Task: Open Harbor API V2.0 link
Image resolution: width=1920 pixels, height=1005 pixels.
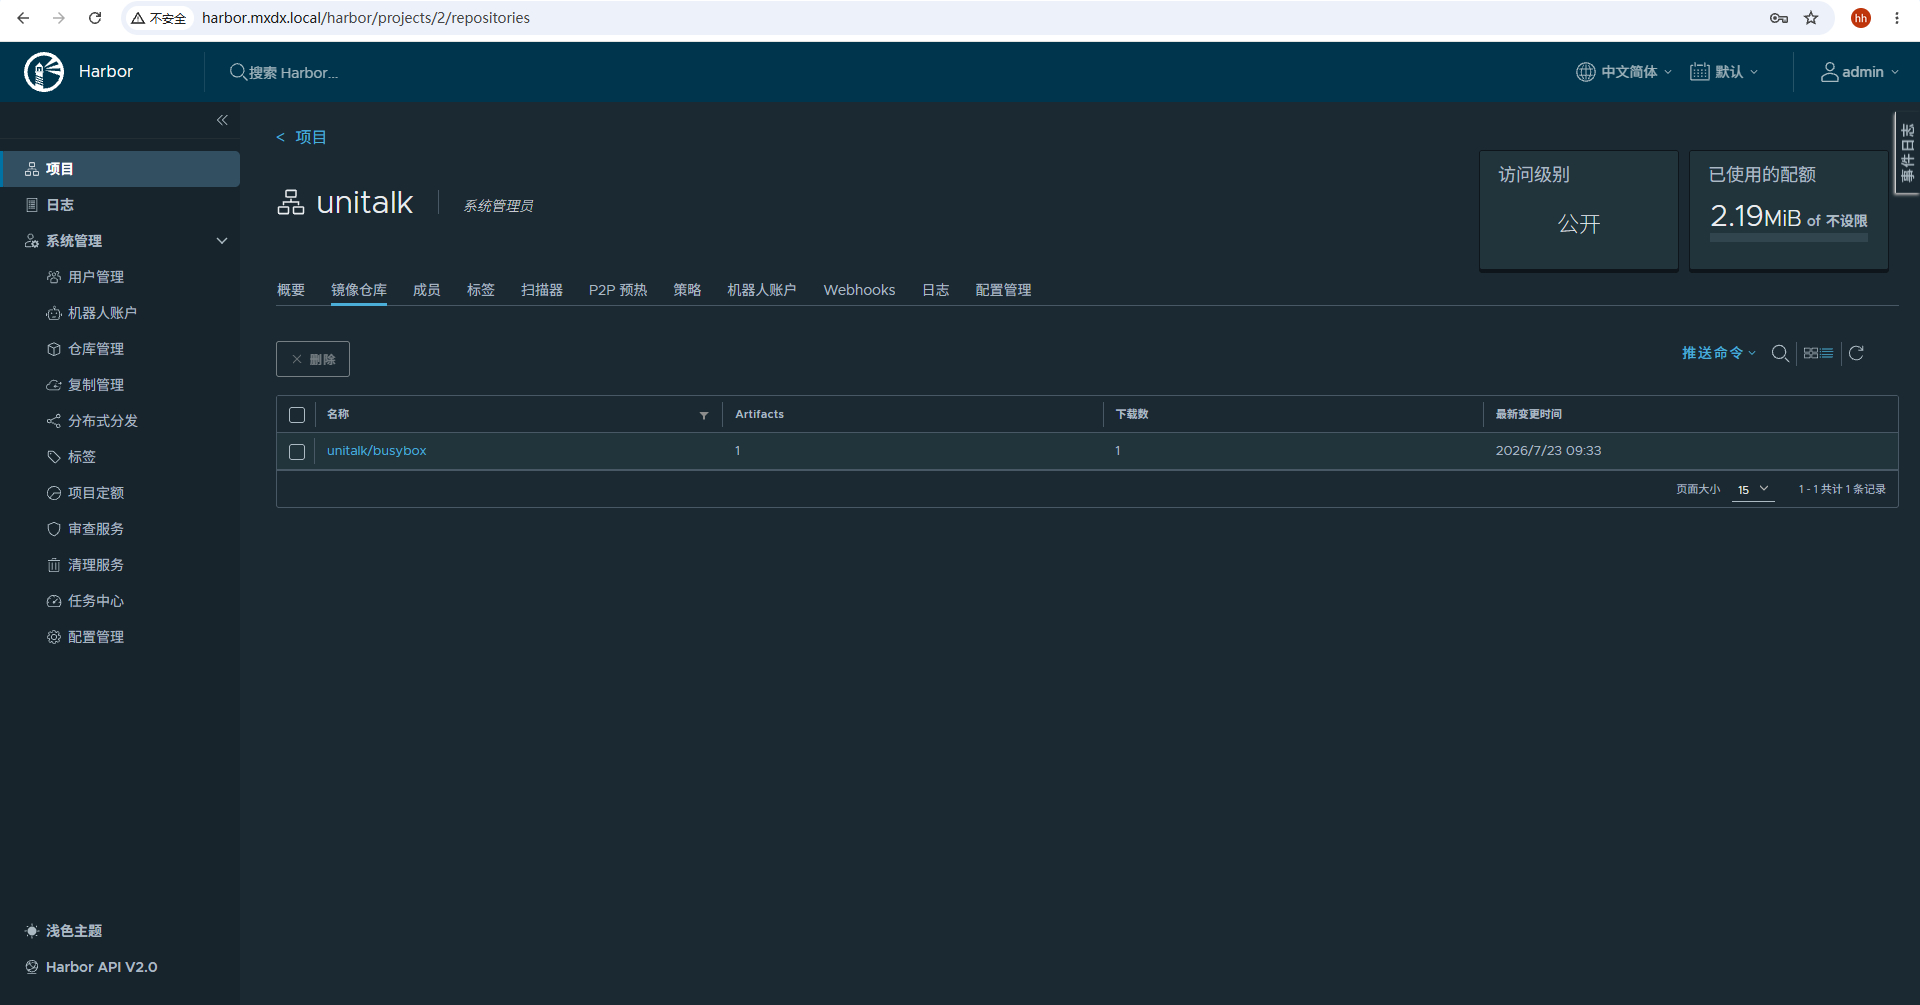Action: (x=91, y=967)
